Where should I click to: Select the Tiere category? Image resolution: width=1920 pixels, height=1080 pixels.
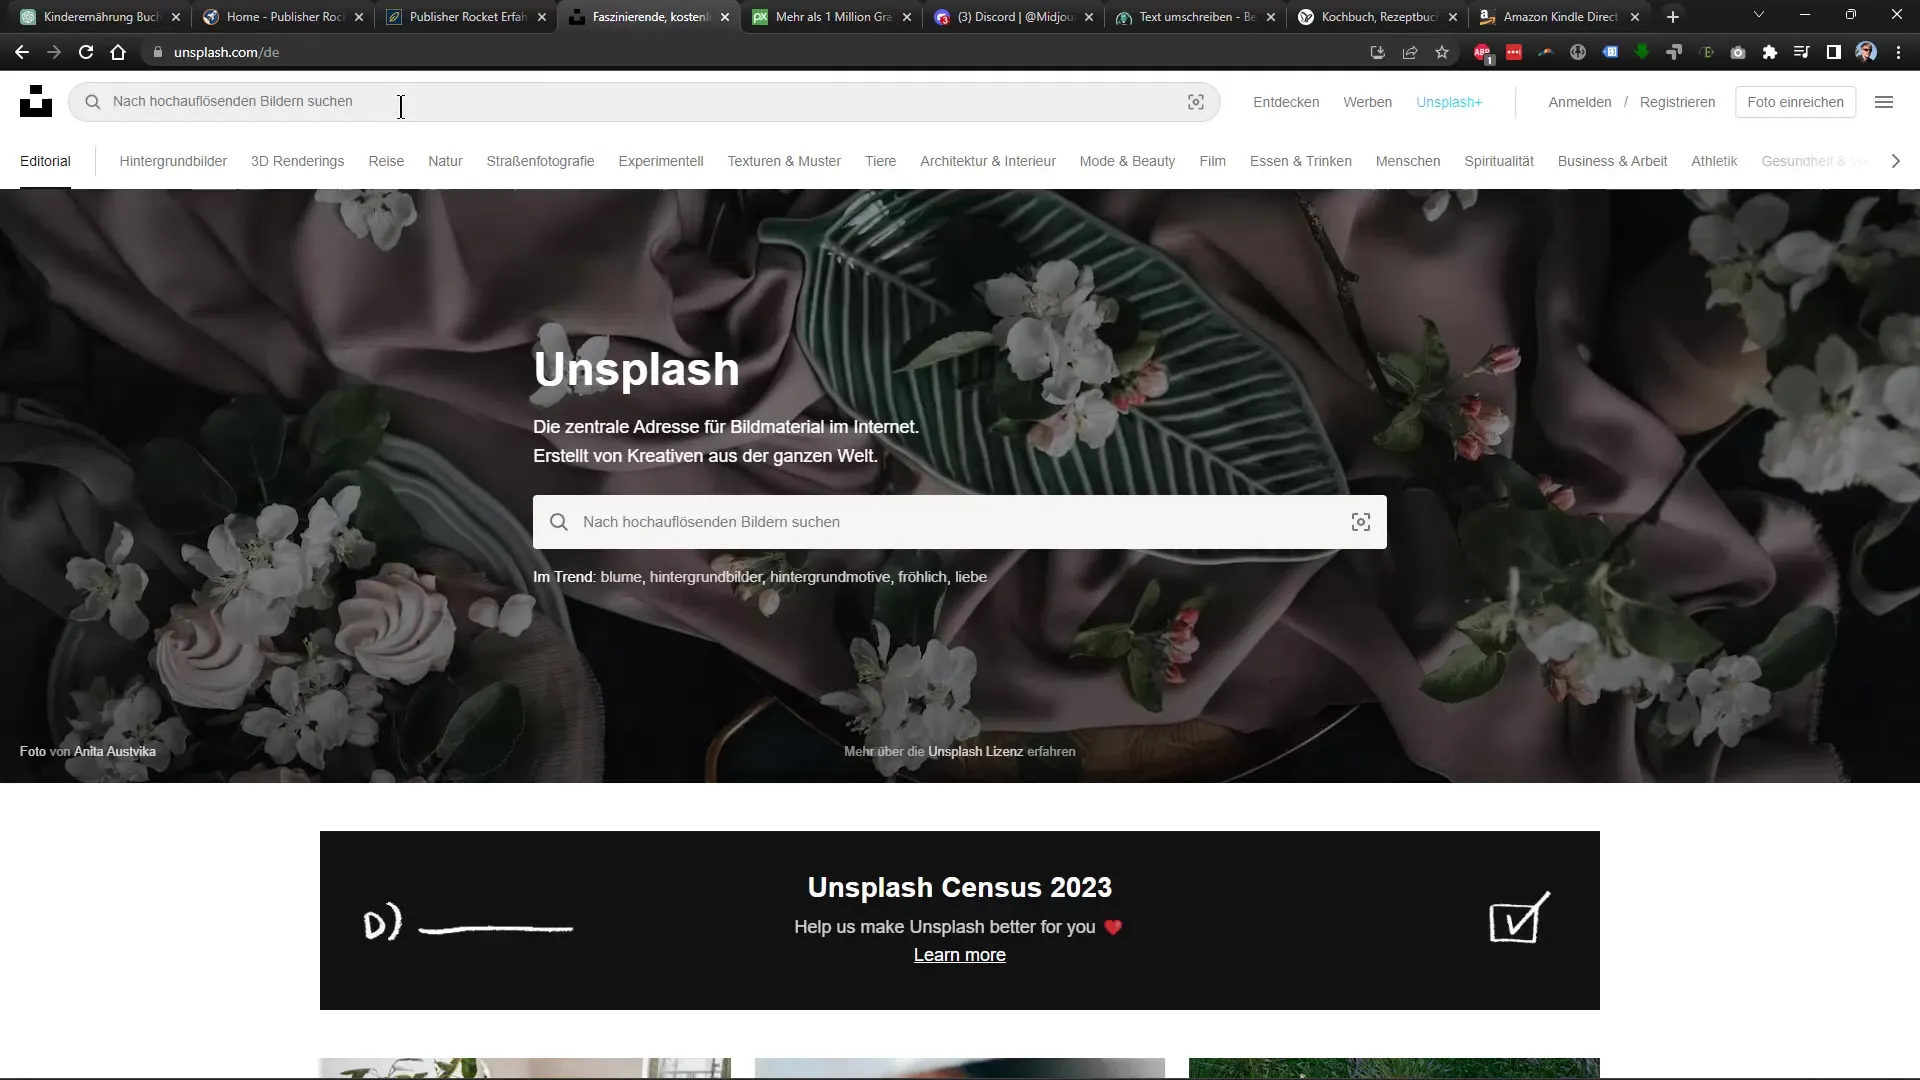(880, 161)
